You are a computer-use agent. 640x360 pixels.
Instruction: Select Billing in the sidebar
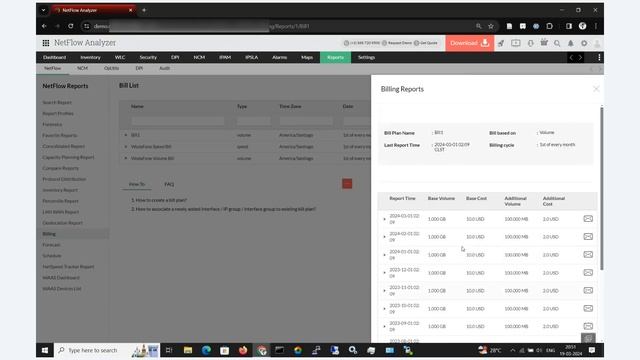[x=73, y=234]
